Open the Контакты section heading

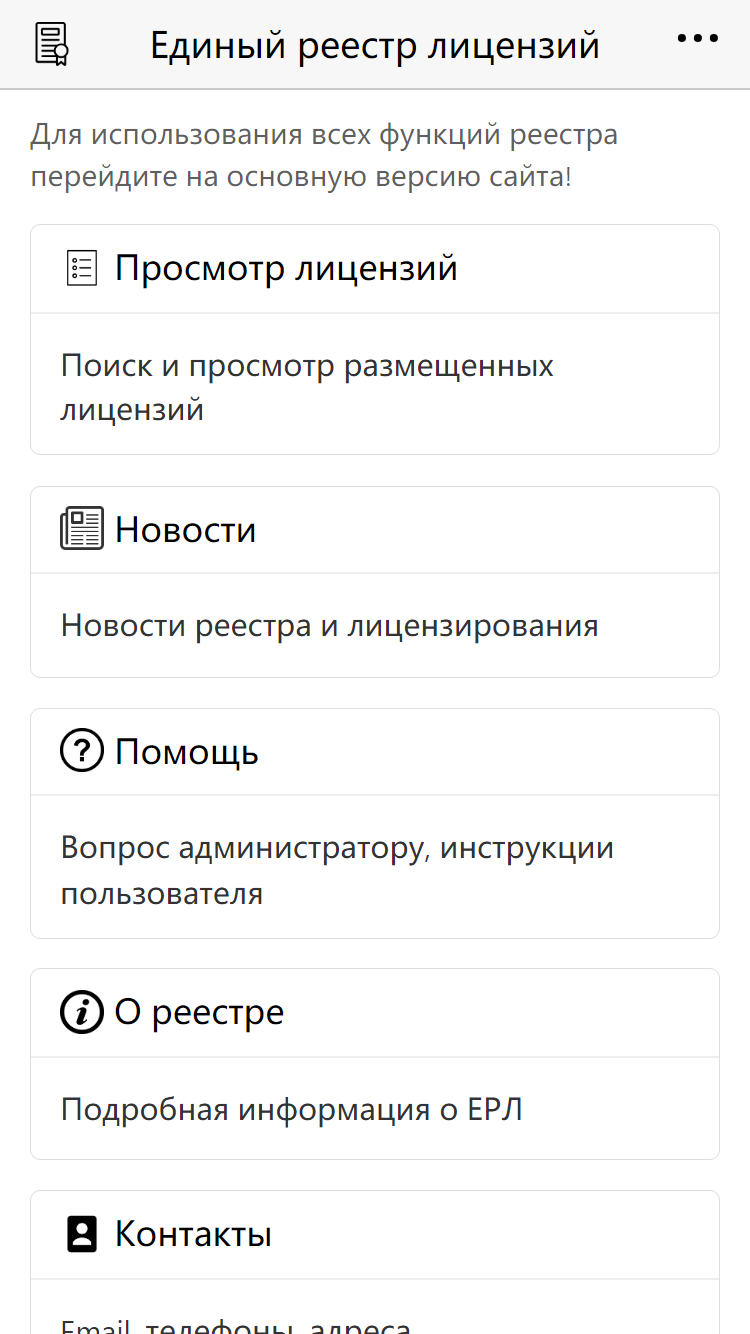(x=194, y=1234)
